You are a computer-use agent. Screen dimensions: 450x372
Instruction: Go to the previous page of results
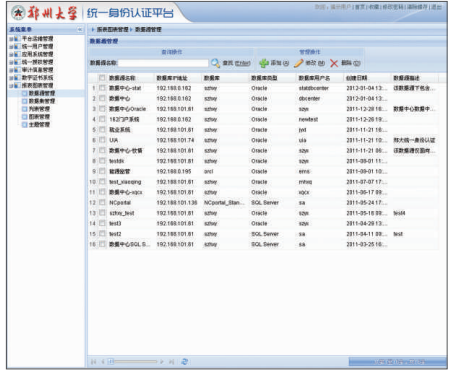[103, 362]
